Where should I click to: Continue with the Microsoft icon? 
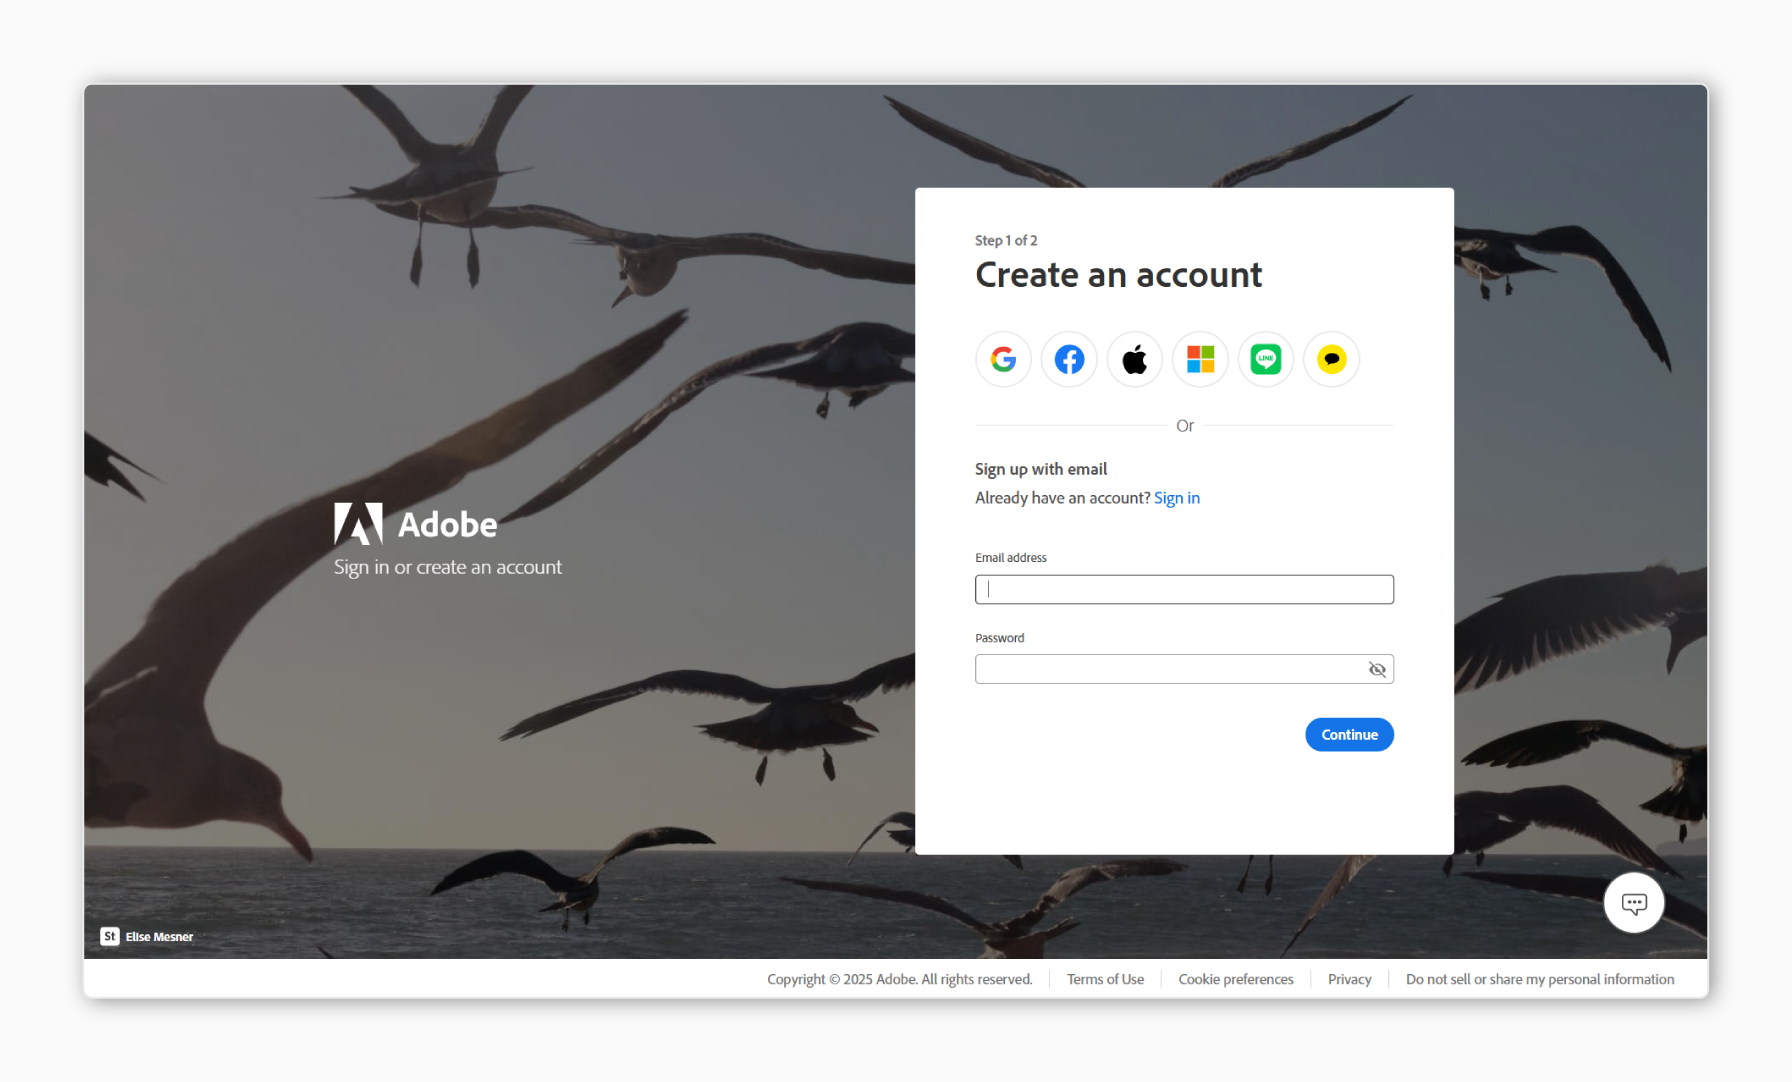pos(1200,359)
